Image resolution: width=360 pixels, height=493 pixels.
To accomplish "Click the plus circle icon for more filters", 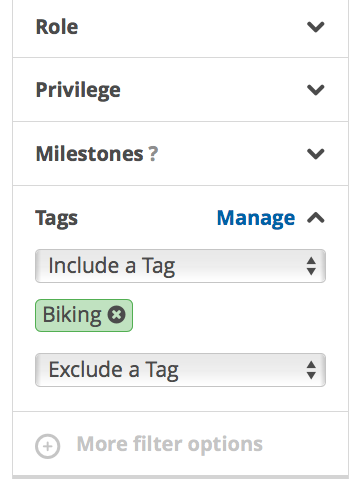I will 48,446.
